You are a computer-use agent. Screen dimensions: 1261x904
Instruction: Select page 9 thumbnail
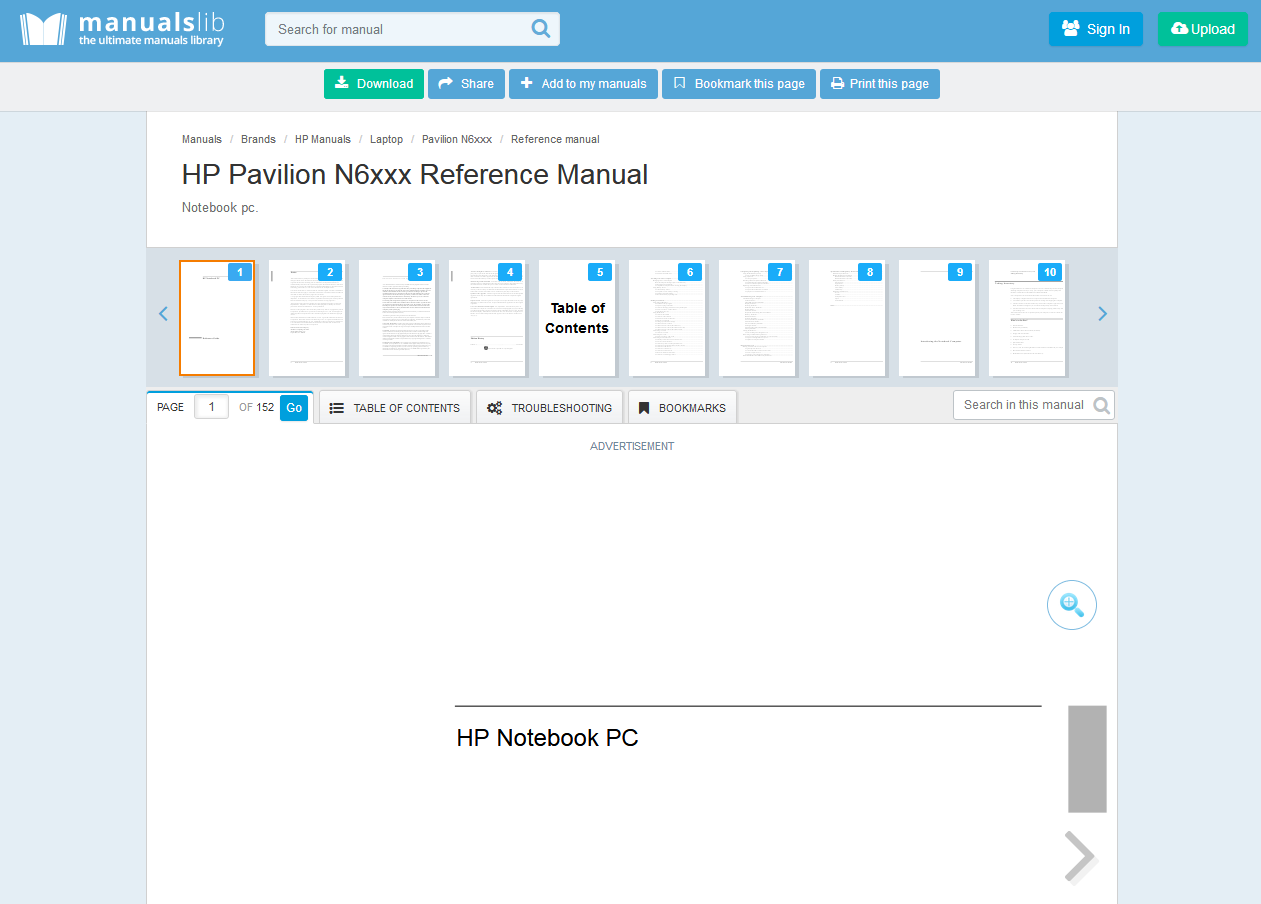(937, 318)
